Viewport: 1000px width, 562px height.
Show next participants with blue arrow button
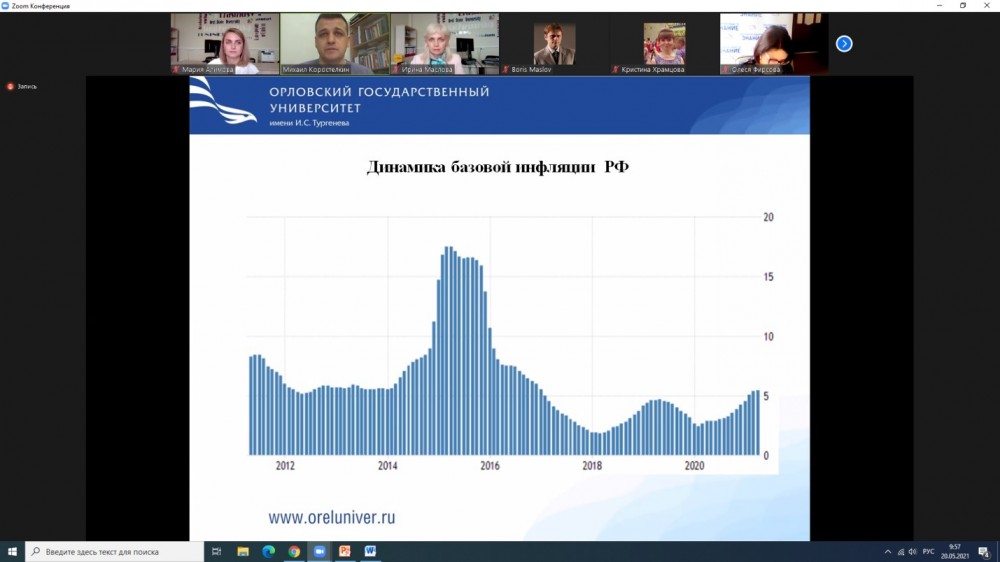(x=844, y=44)
